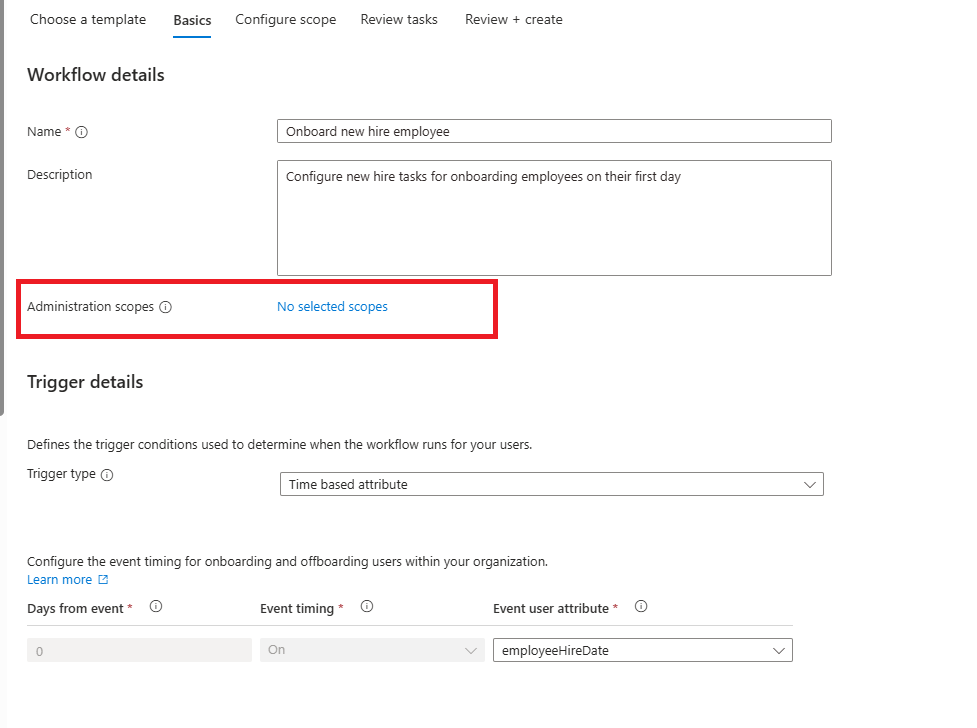Click the Trigger type info icon
Screen dimensions: 977x728
[x=107, y=475]
